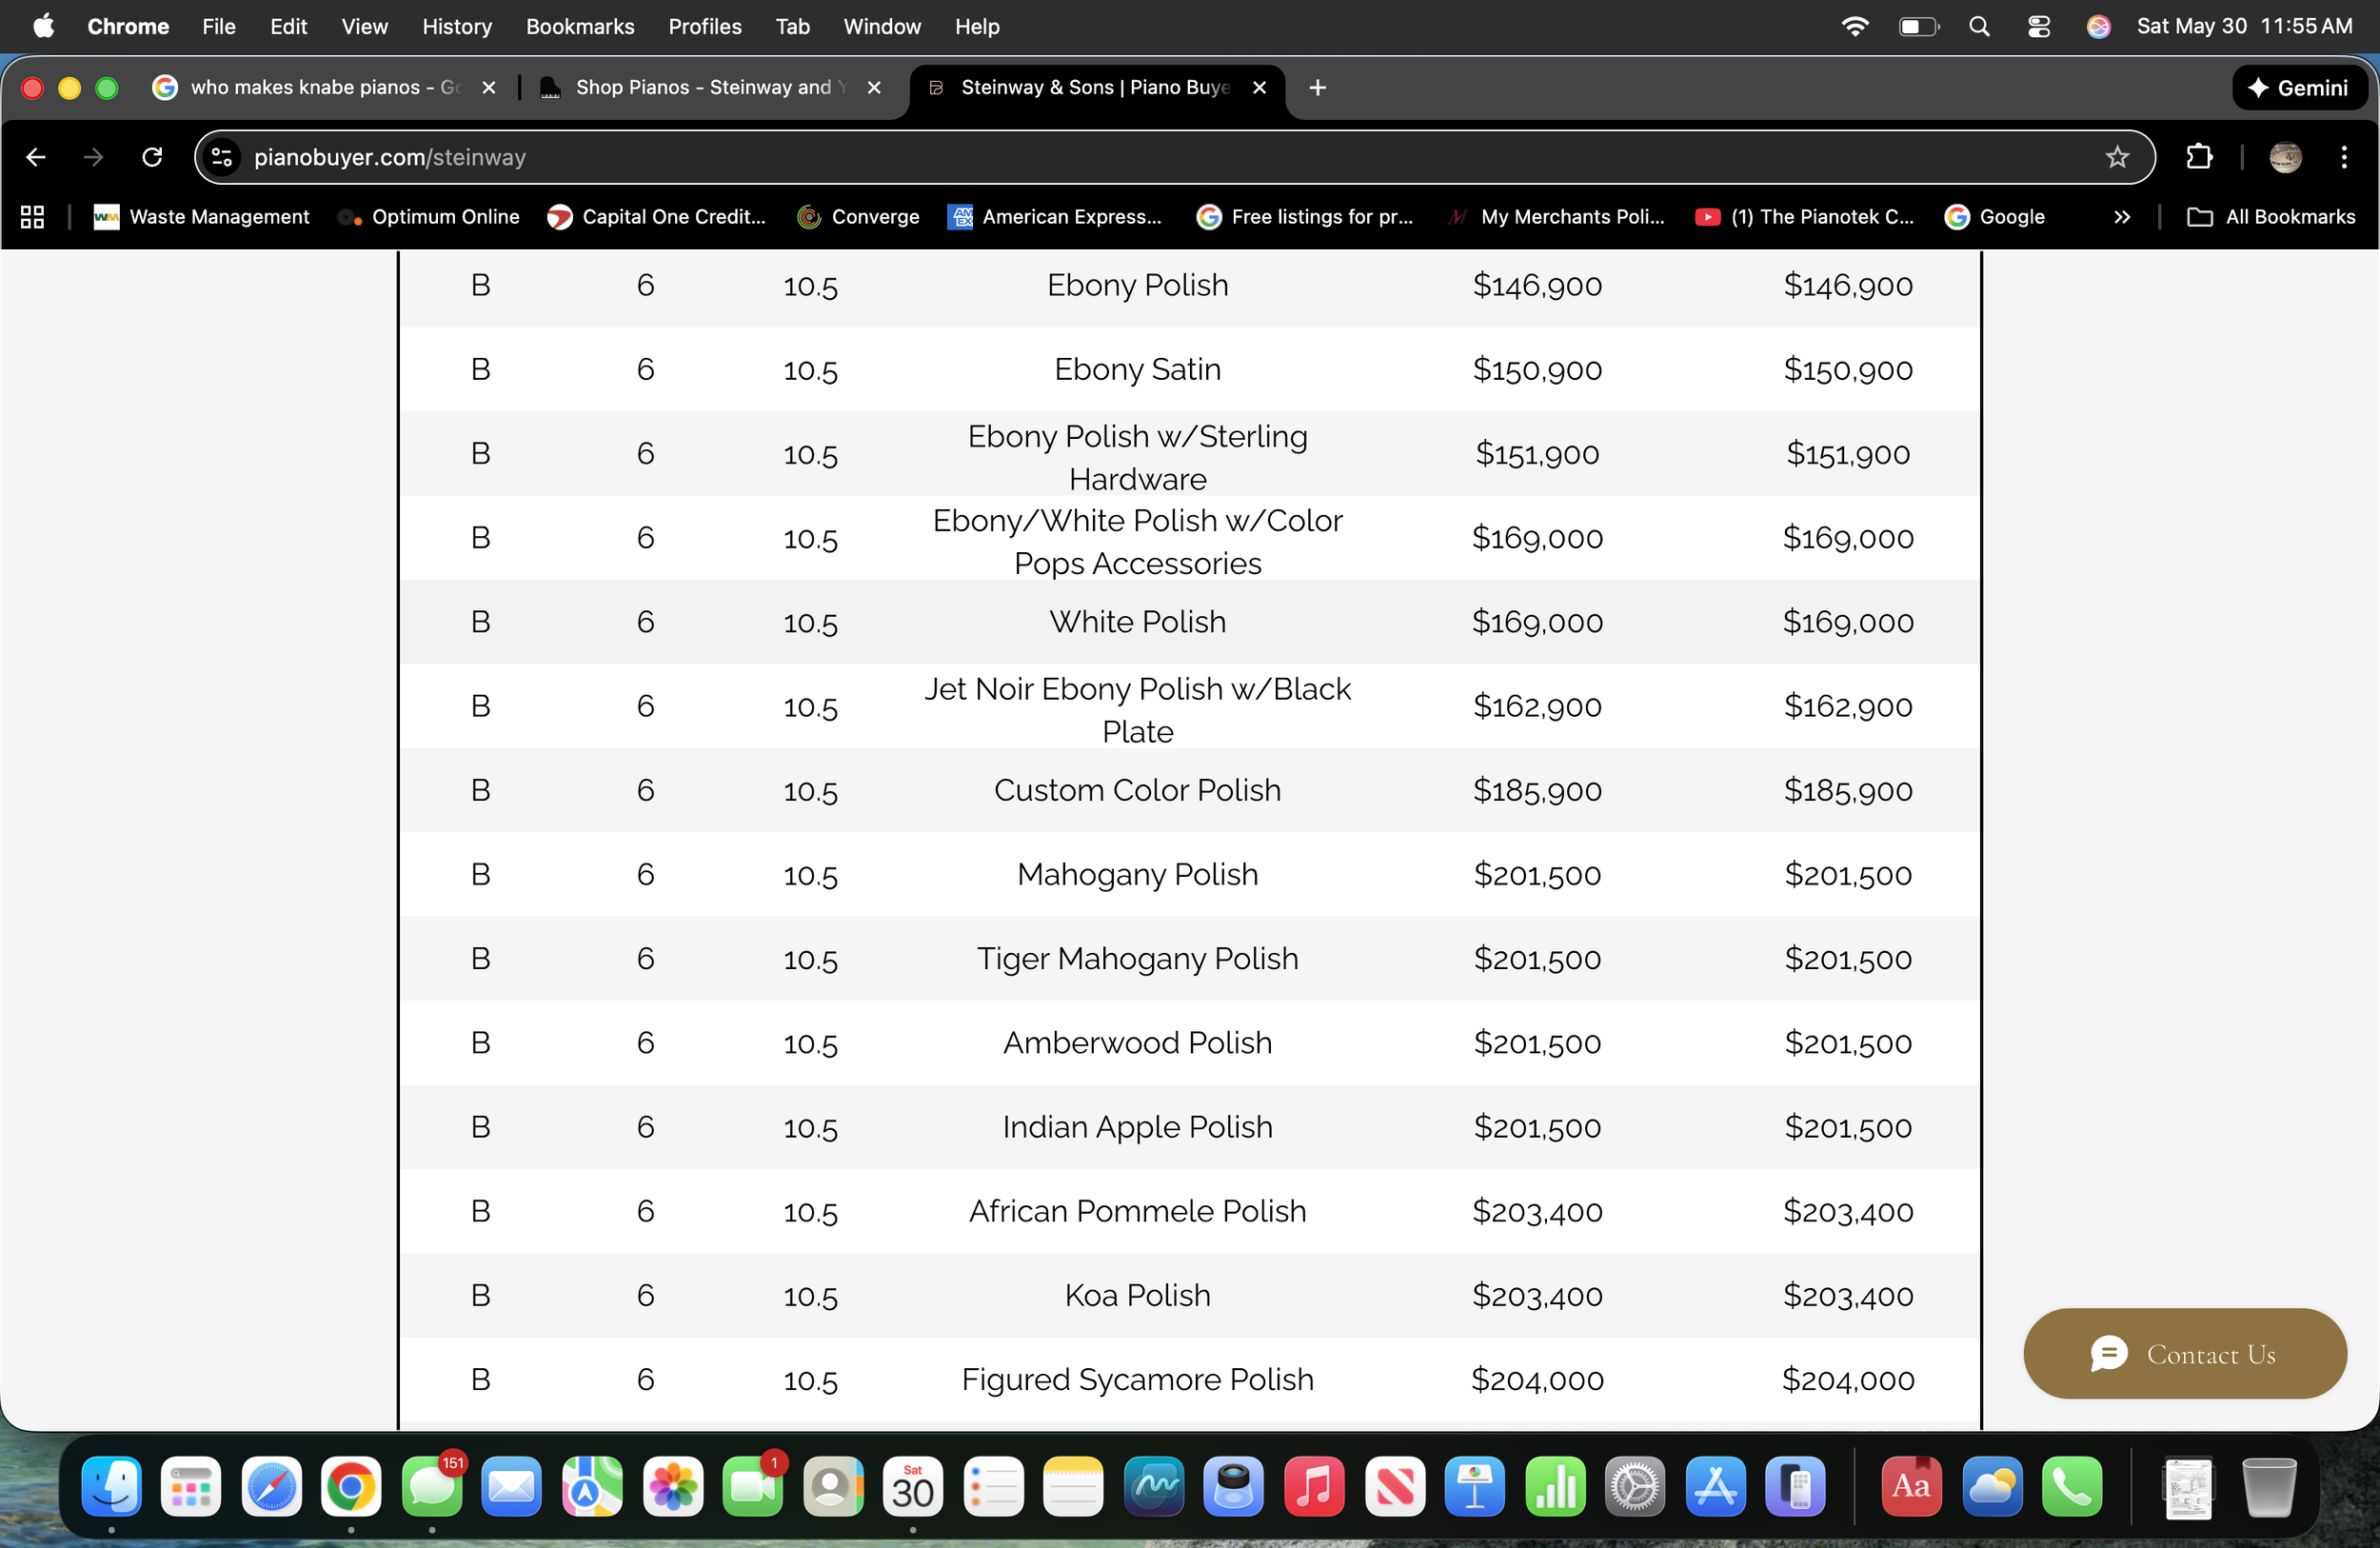Image resolution: width=2380 pixels, height=1548 pixels.
Task: Select 'Ebony Satin' finish cell
Action: point(1137,369)
